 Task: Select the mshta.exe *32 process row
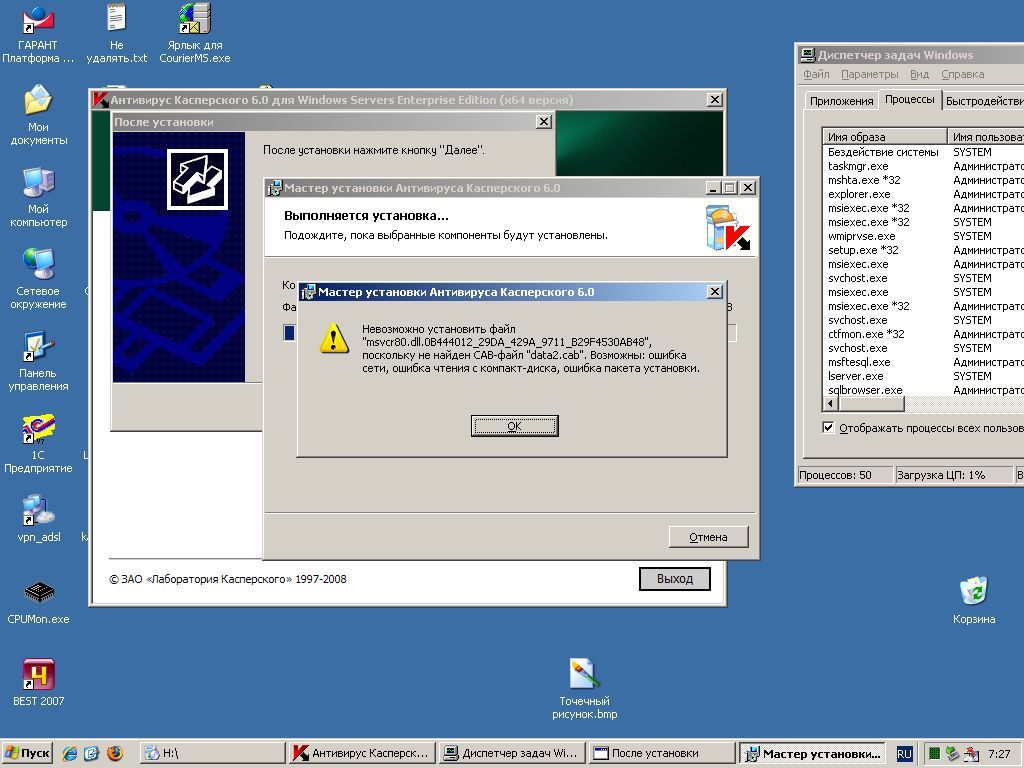(x=923, y=180)
